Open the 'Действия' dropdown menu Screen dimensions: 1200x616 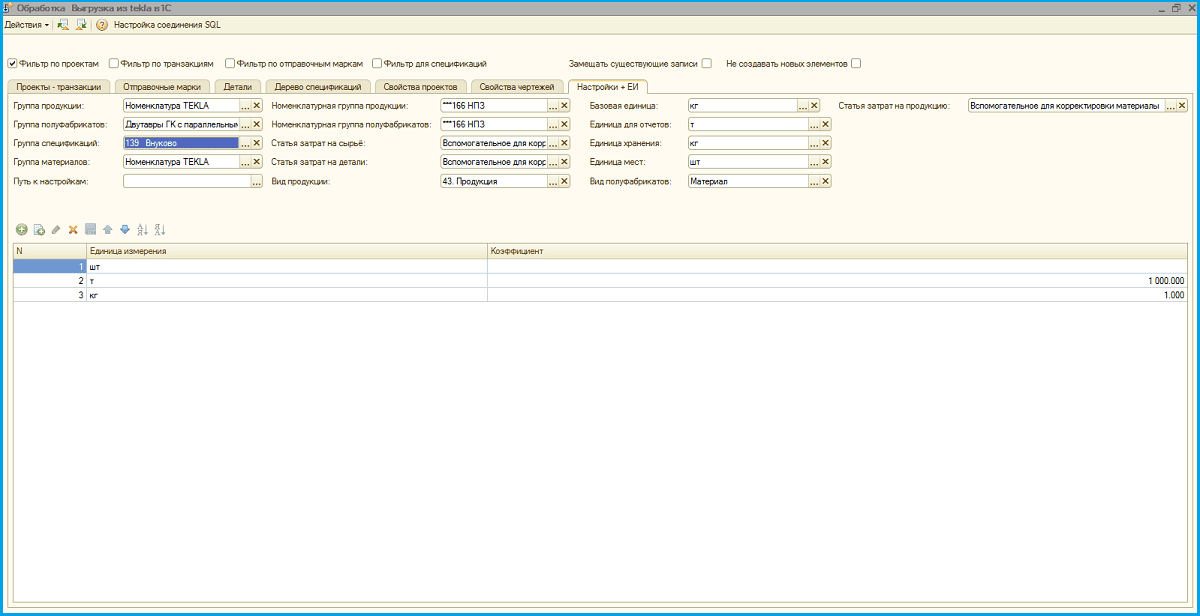tap(27, 24)
